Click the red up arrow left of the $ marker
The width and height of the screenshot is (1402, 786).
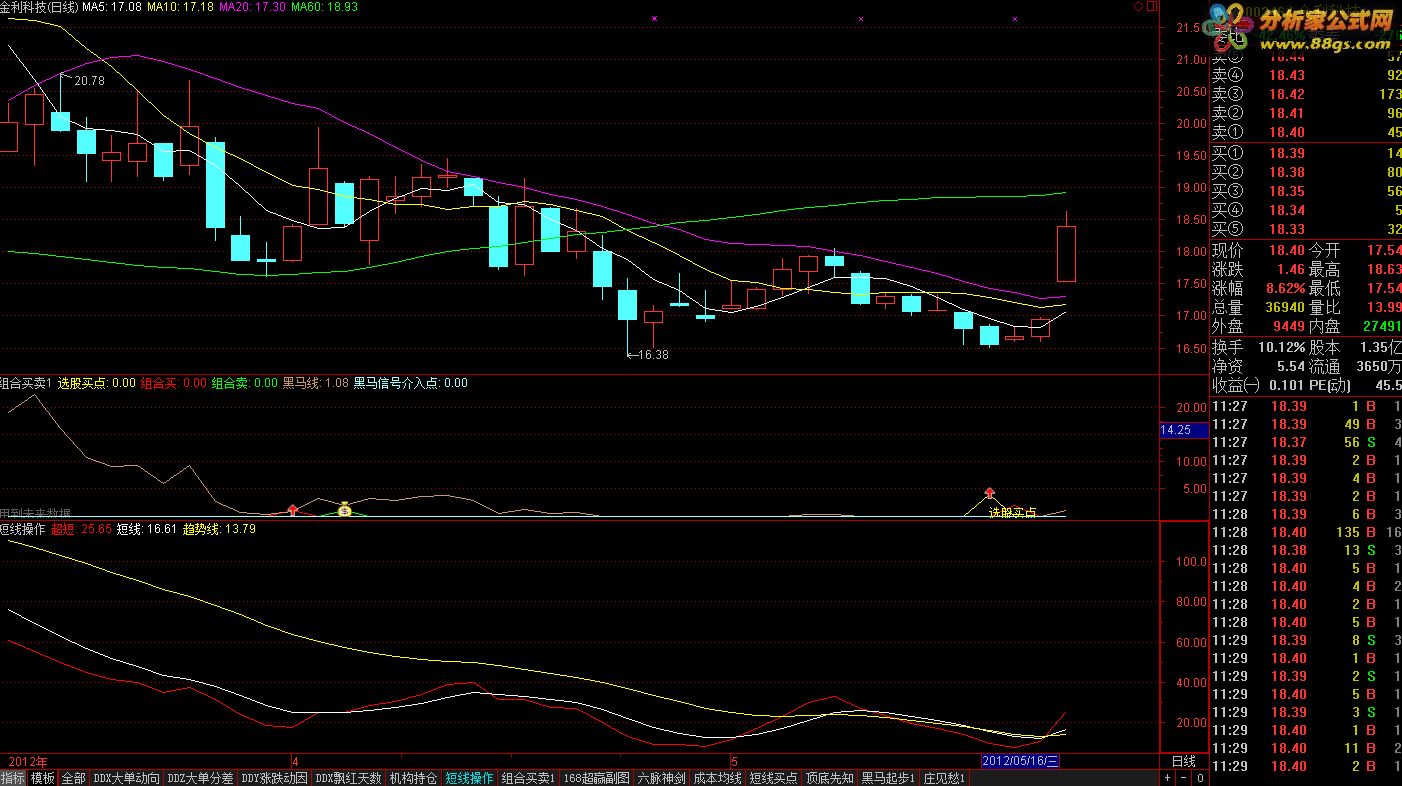293,510
